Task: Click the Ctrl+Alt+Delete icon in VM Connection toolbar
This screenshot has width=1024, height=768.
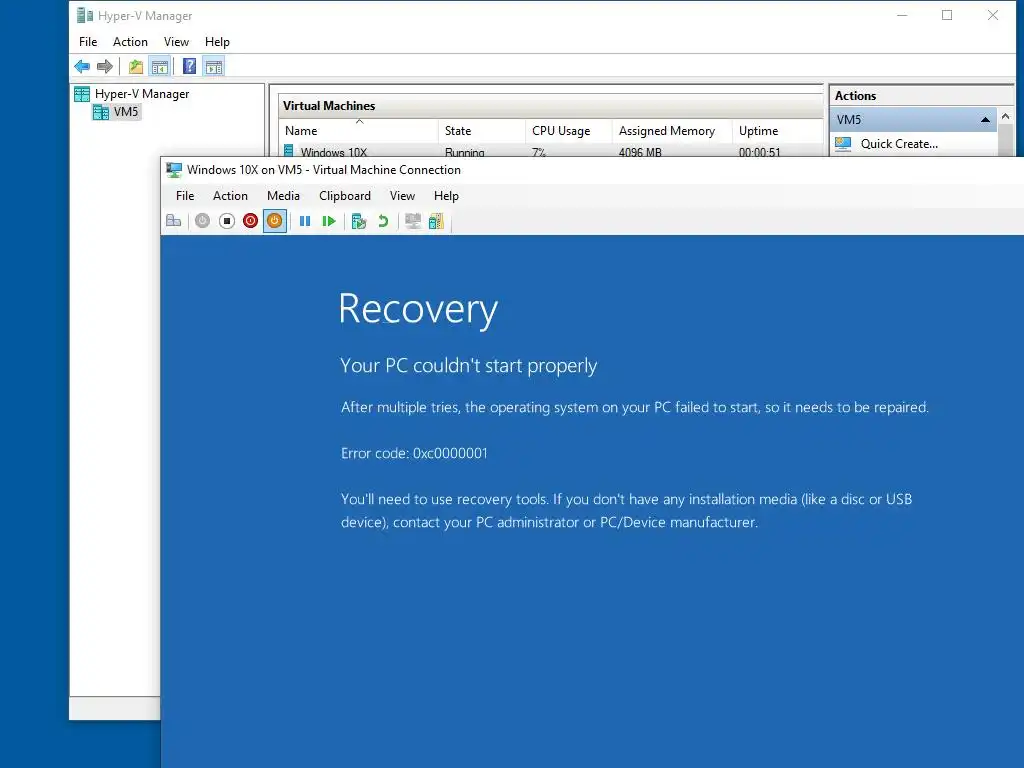Action: click(x=174, y=221)
